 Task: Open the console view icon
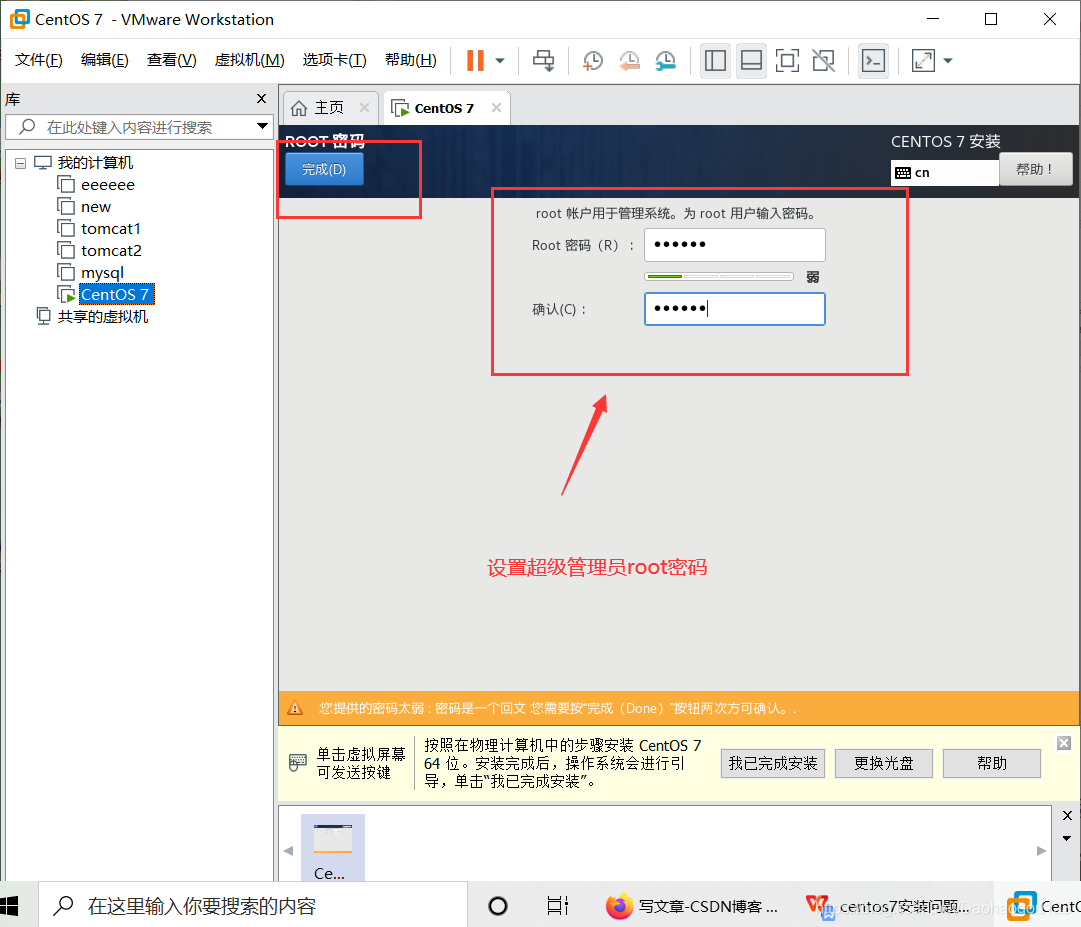[x=873, y=61]
